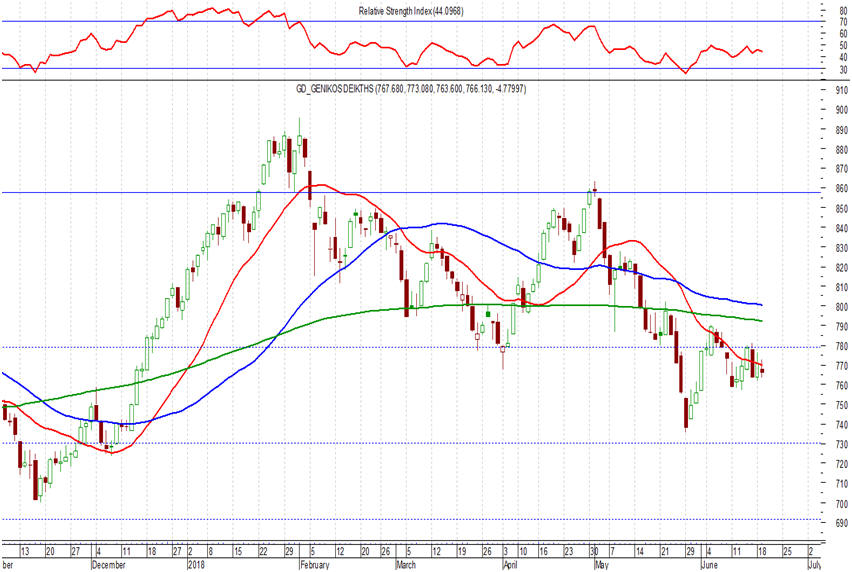
Task: Click the 14 date label
Action: [640, 552]
